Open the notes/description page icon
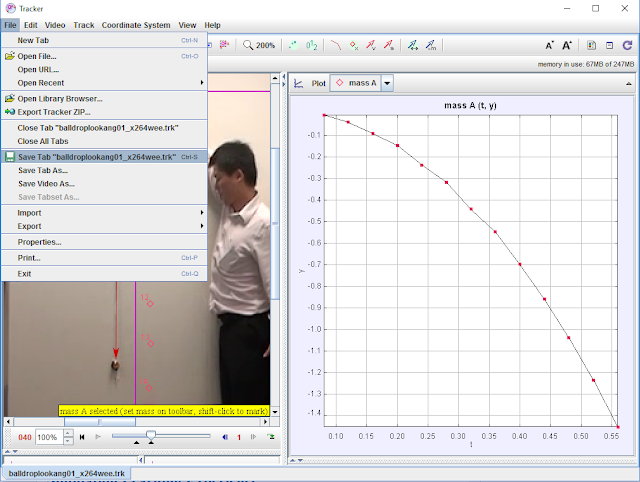This screenshot has width=640, height=482. click(x=591, y=45)
